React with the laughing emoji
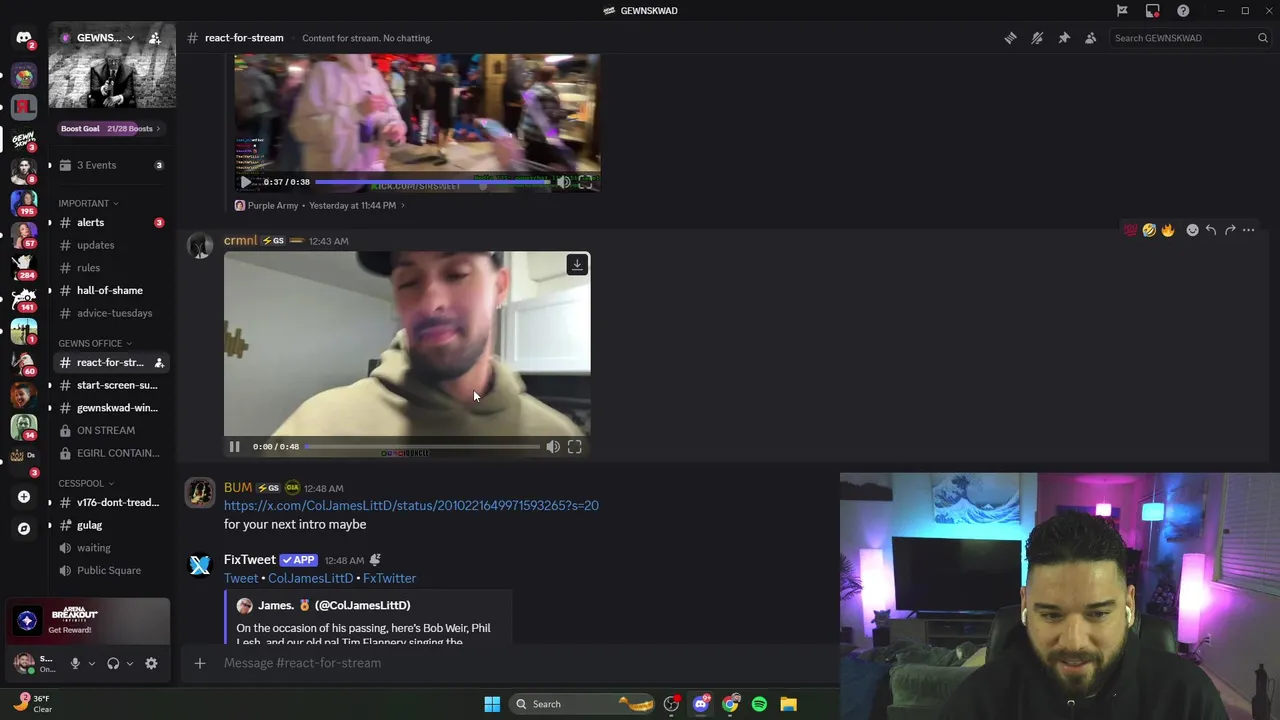1280x720 pixels. point(1149,230)
